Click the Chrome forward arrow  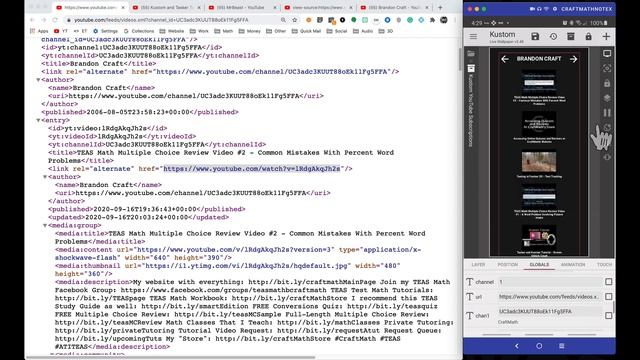(43, 20)
